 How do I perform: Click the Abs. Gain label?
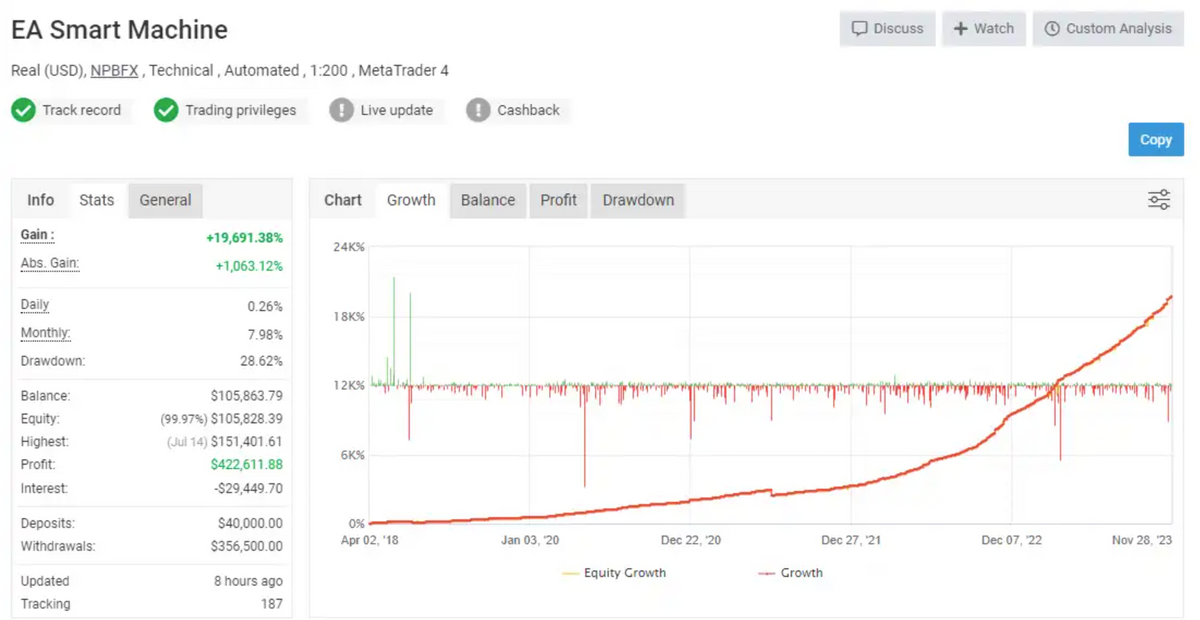click(50, 264)
